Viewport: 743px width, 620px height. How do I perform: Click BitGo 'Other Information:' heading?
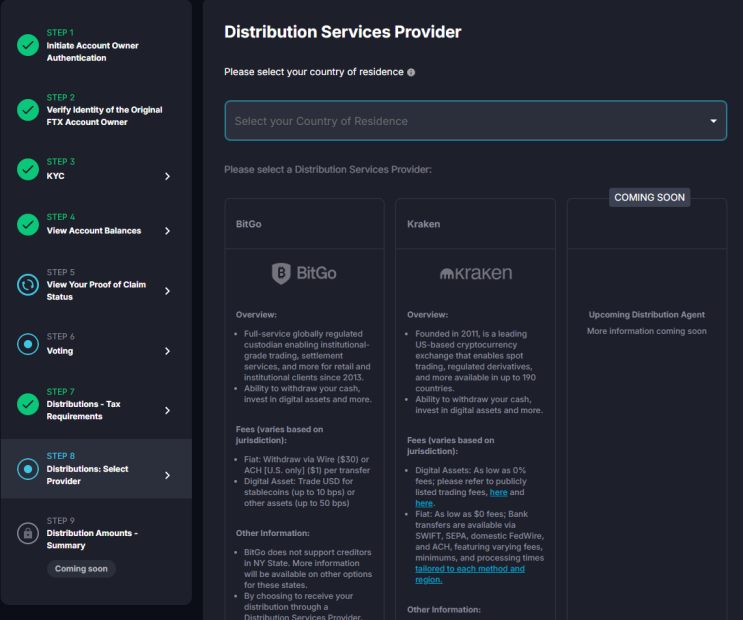(x=272, y=533)
